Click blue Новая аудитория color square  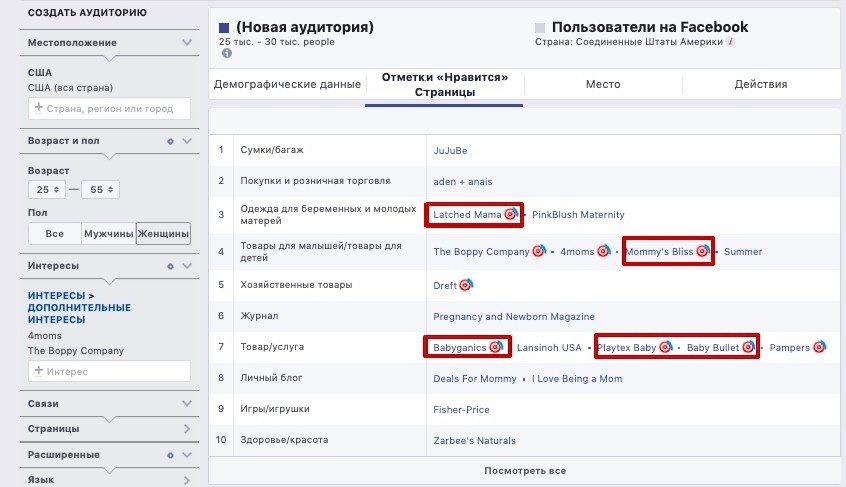click(224, 28)
